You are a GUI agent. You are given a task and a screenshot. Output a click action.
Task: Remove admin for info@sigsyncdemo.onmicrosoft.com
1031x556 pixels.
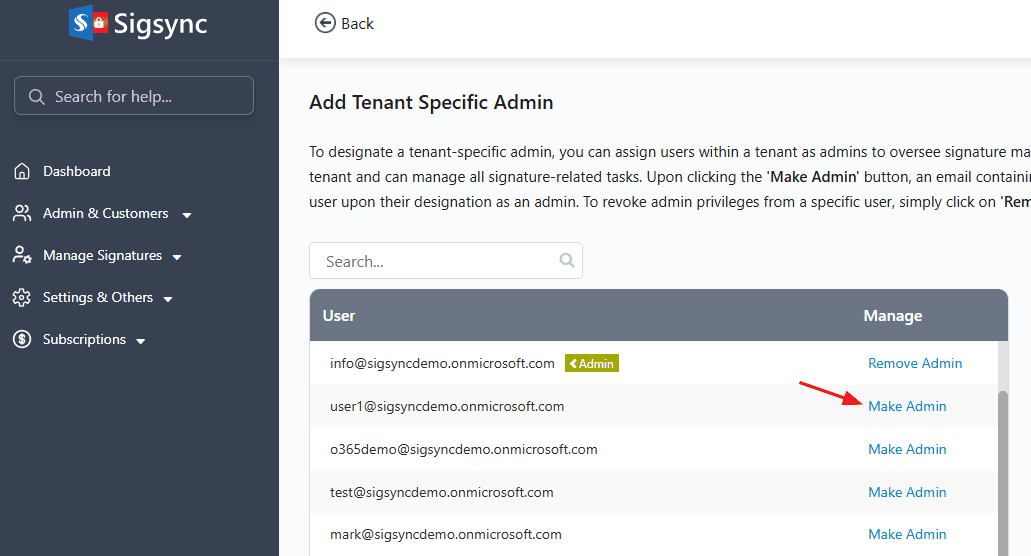tap(914, 363)
